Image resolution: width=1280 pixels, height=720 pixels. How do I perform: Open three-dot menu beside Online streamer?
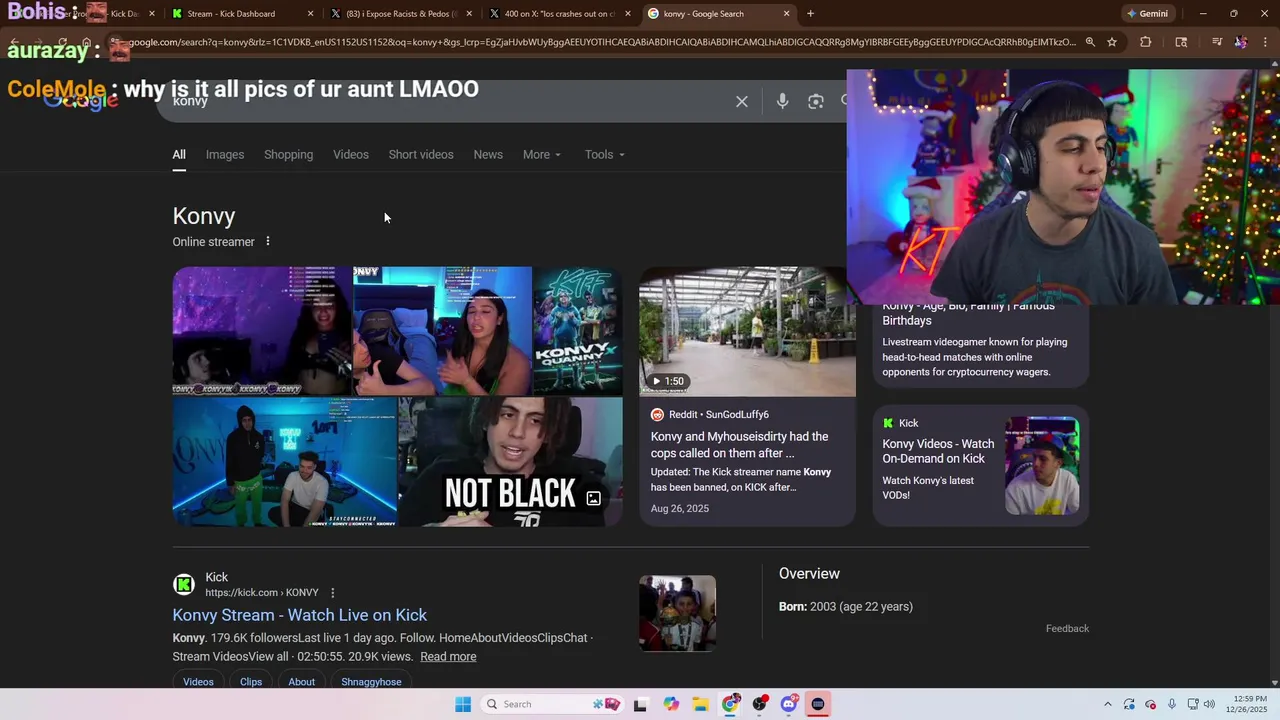267,241
